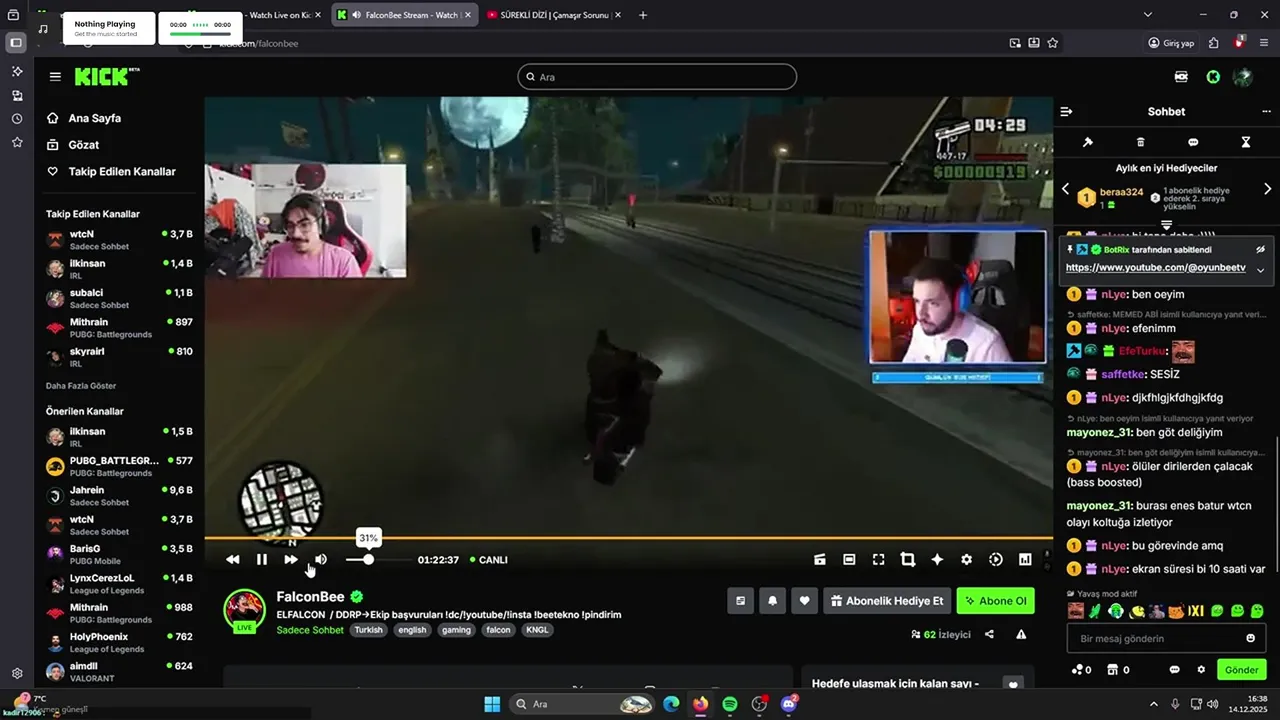The image size is (1280, 720).
Task: Click the Giriş yap browser sign-in button
Action: click(x=1171, y=43)
